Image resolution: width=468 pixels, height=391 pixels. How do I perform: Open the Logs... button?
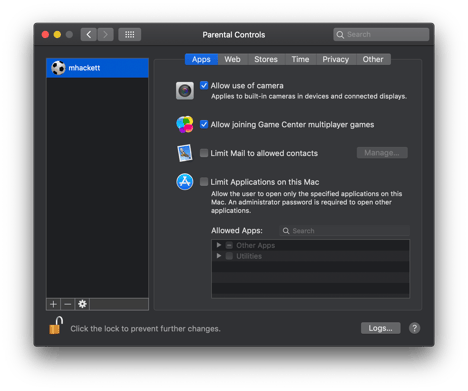[381, 328]
